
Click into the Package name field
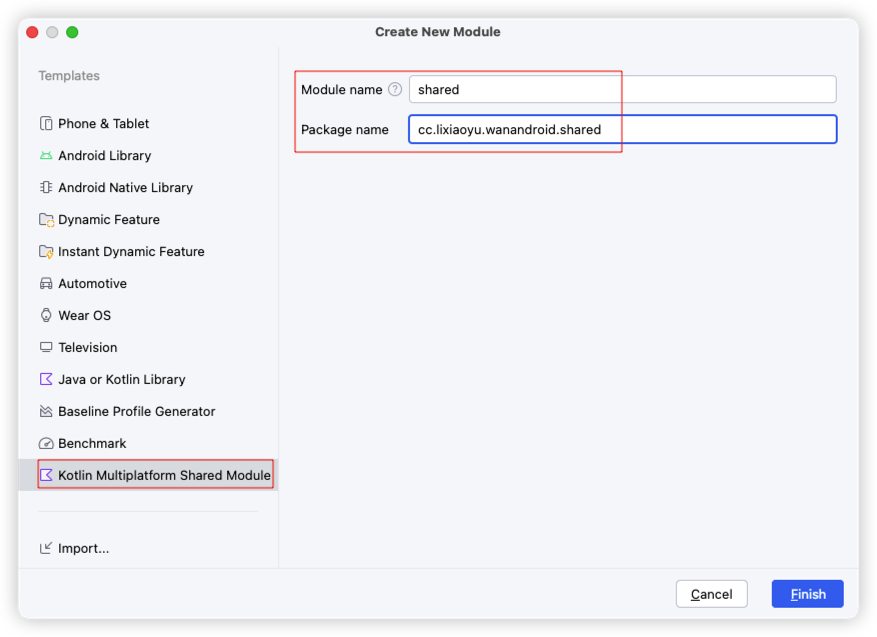pyautogui.click(x=622, y=130)
